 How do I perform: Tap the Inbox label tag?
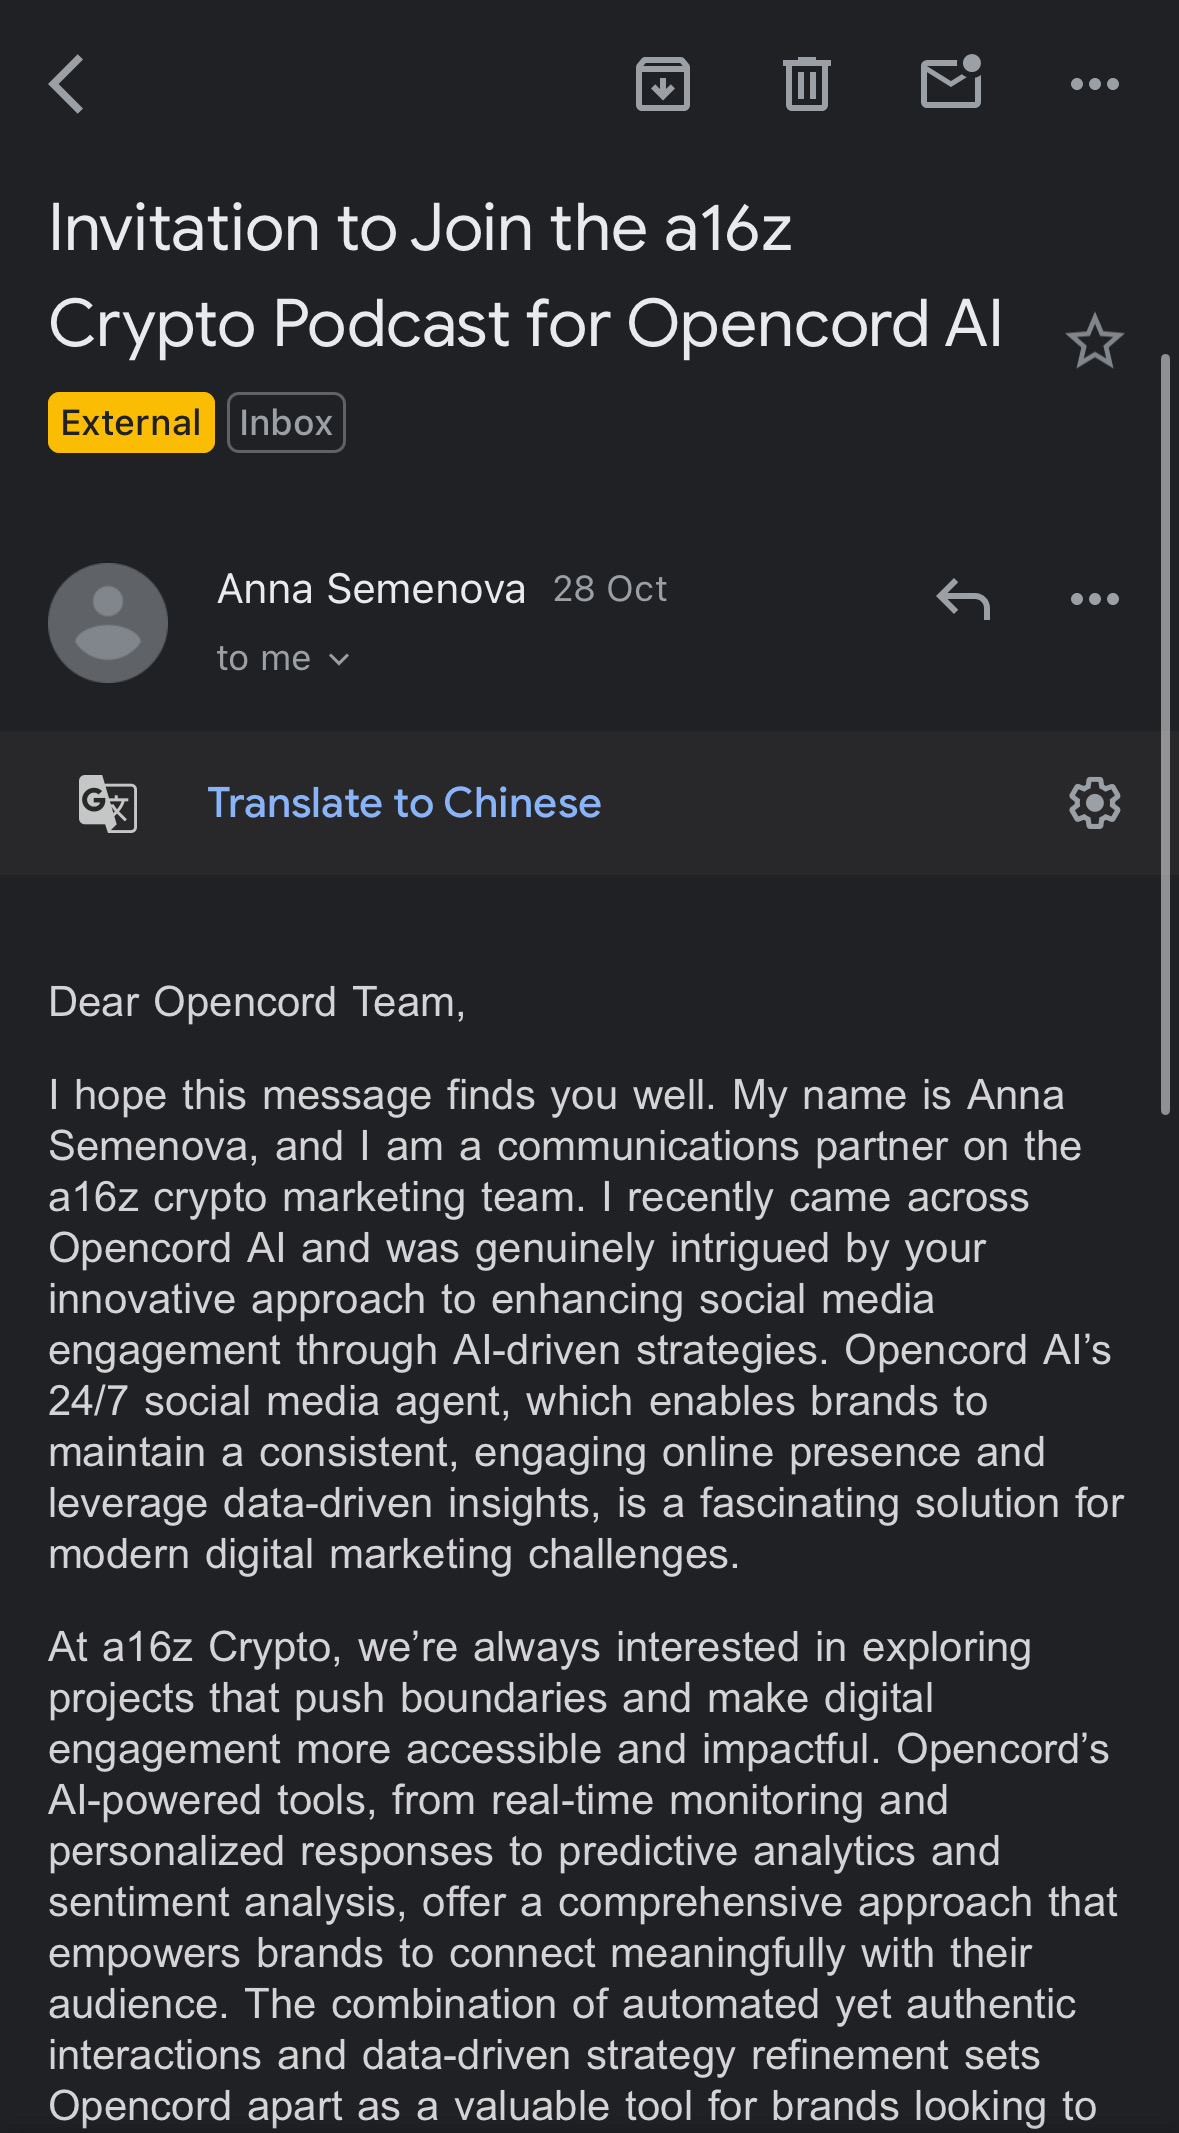[x=286, y=423]
